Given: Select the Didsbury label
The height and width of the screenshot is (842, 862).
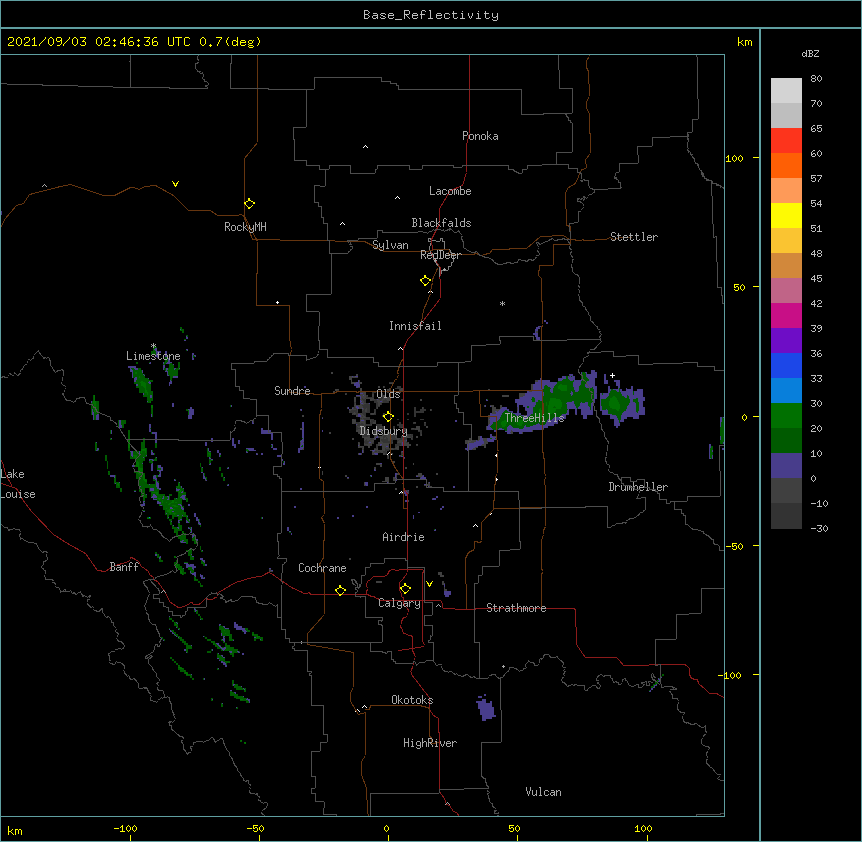Looking at the screenshot, I should 383,431.
